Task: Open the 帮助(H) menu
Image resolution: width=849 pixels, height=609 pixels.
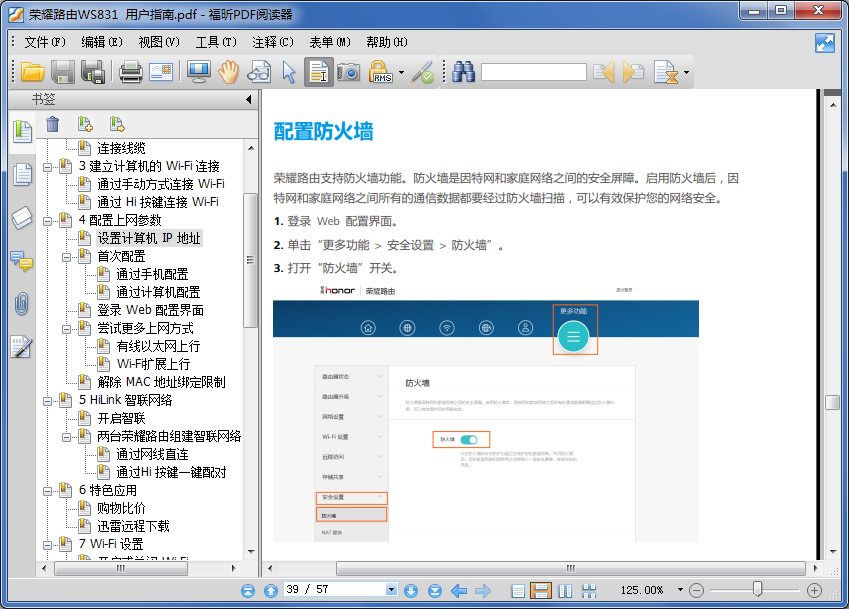Action: tap(387, 42)
